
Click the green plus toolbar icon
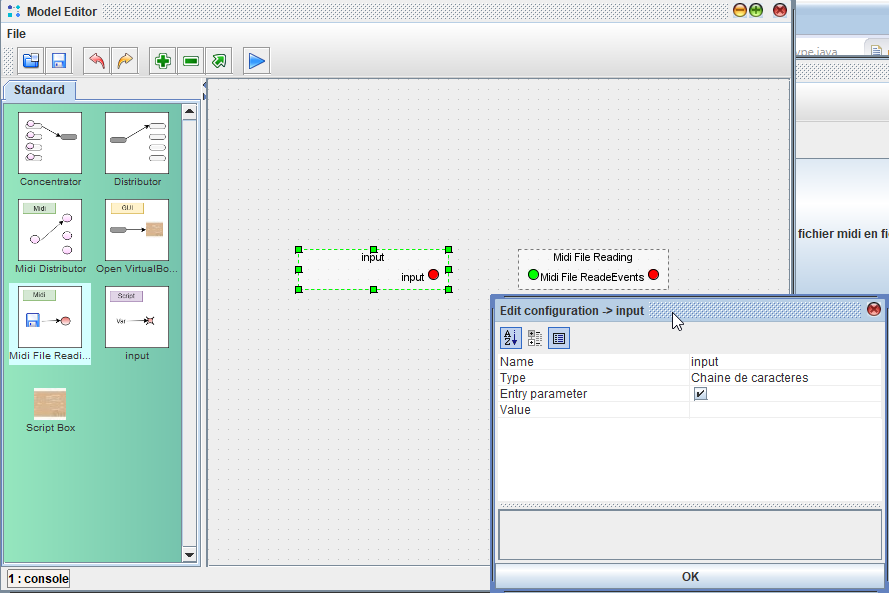tap(163, 61)
